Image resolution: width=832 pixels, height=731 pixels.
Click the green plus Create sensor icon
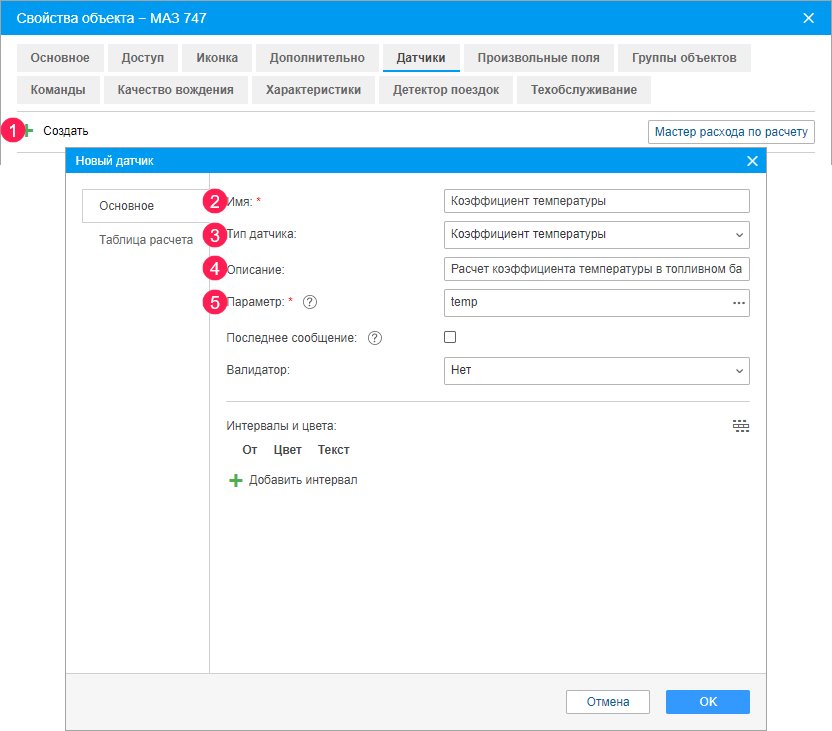[29, 131]
